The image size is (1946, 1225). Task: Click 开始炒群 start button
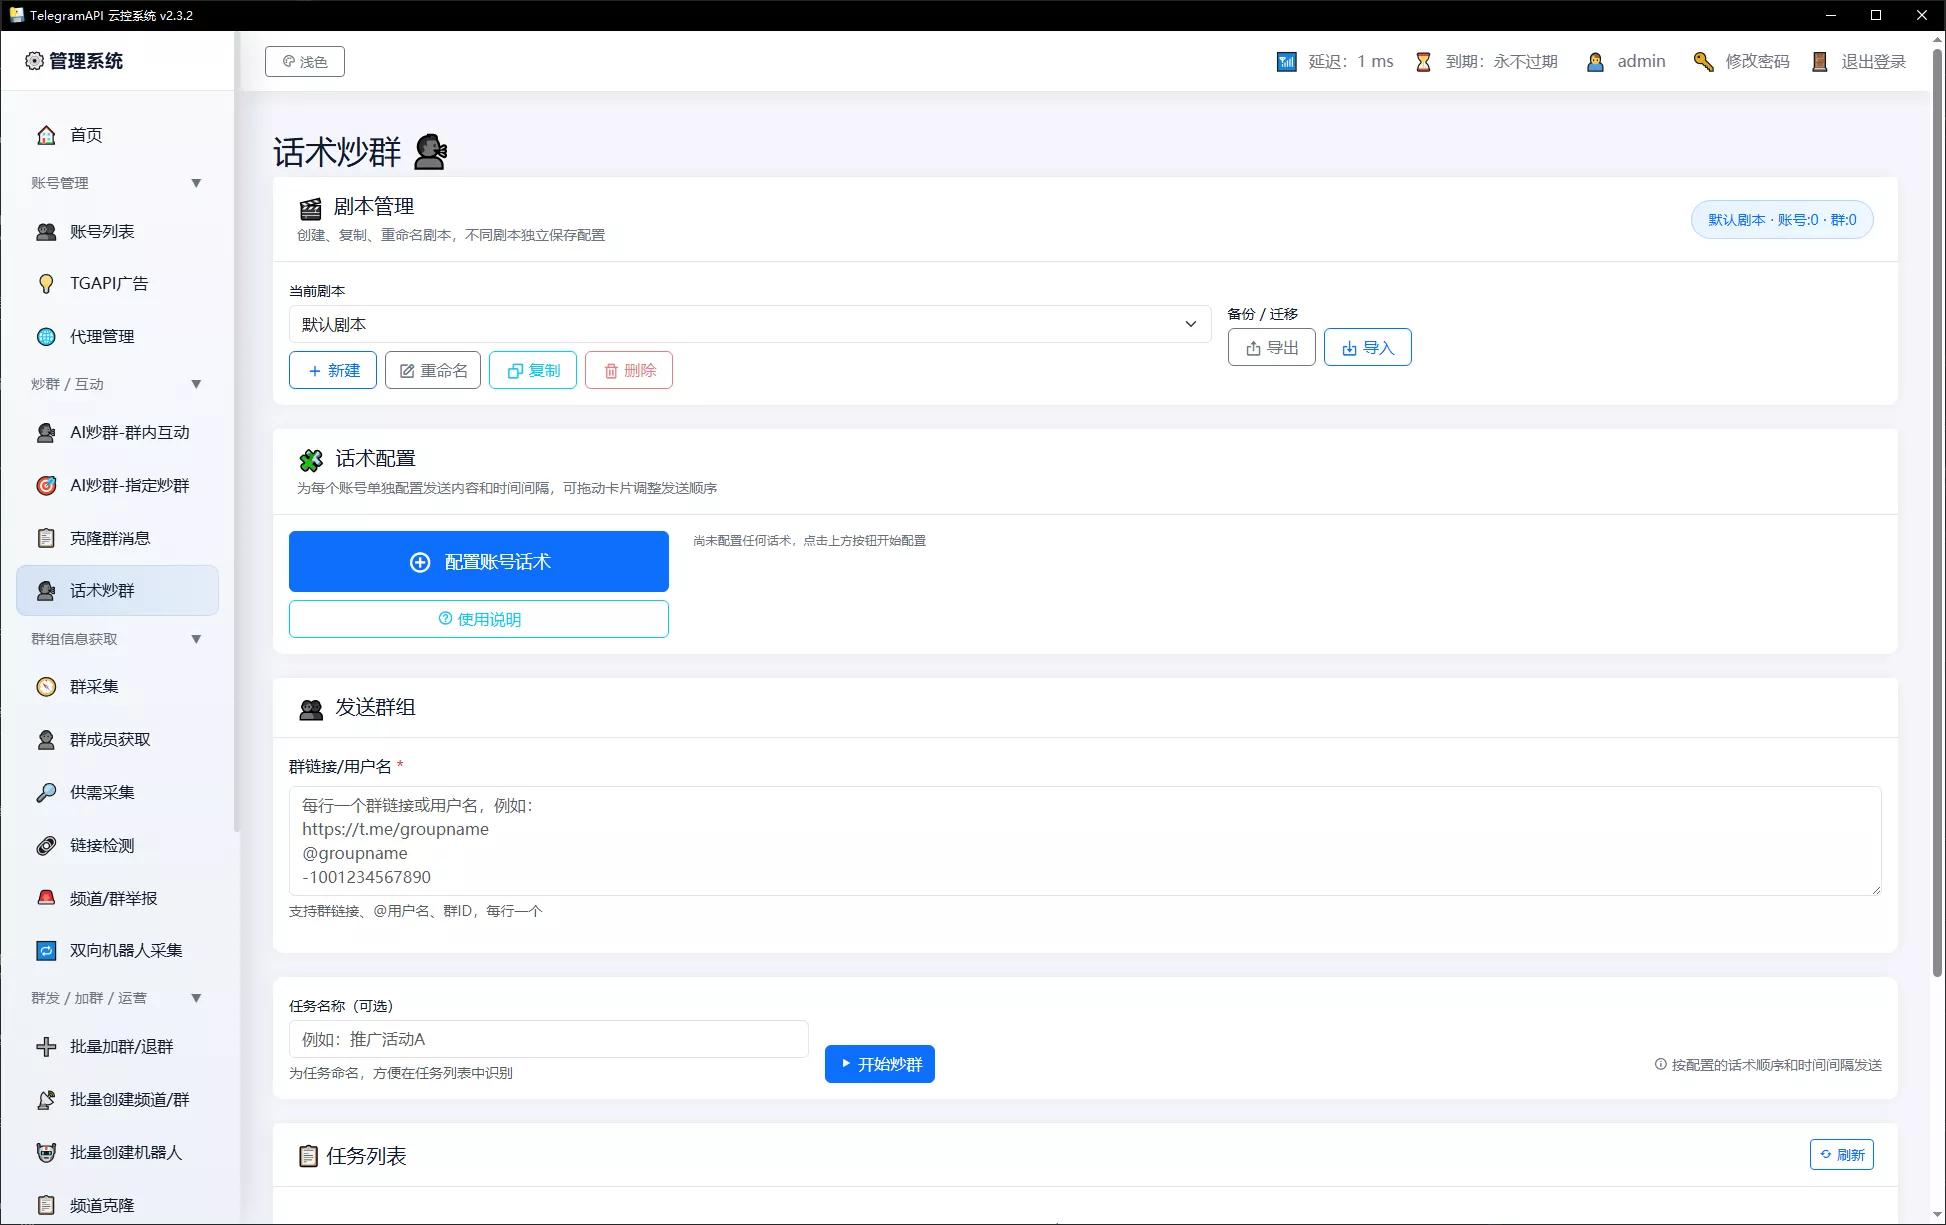click(880, 1064)
